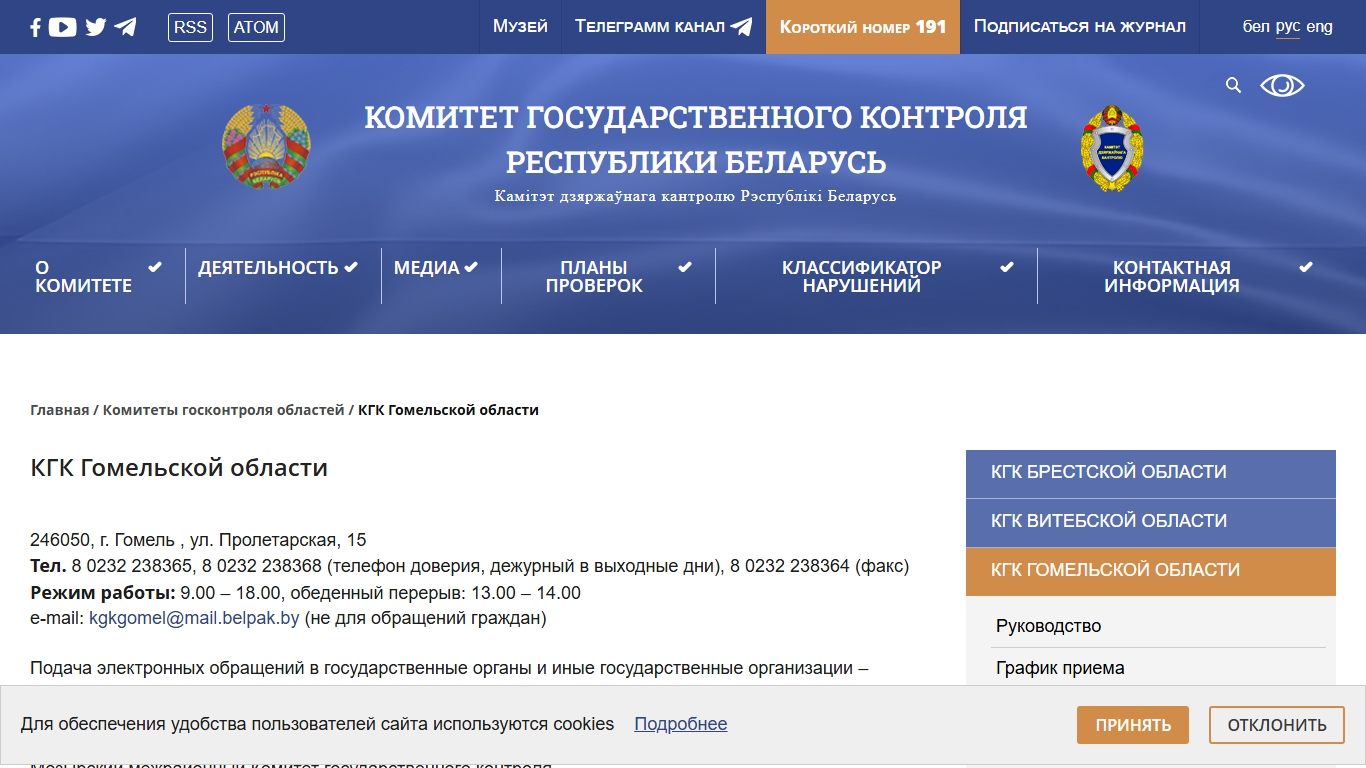Click the КГК Гомельской области page heading
Screen dimensions: 1366x768
click(x=179, y=468)
